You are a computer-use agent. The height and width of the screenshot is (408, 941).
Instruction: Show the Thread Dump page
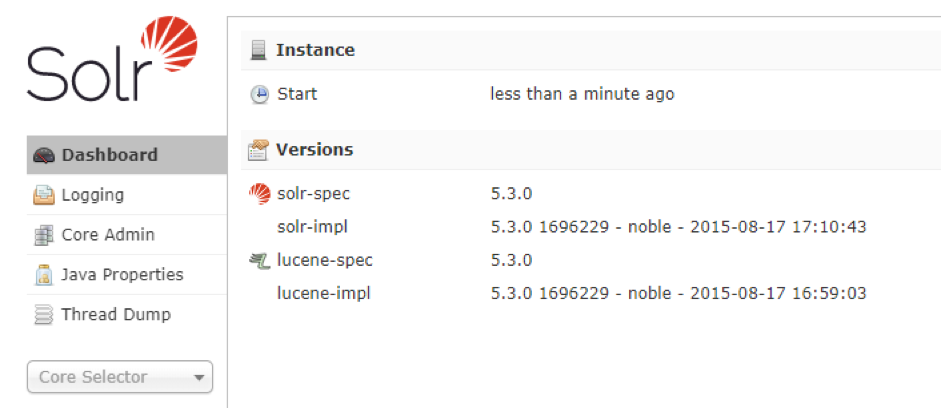(116, 314)
